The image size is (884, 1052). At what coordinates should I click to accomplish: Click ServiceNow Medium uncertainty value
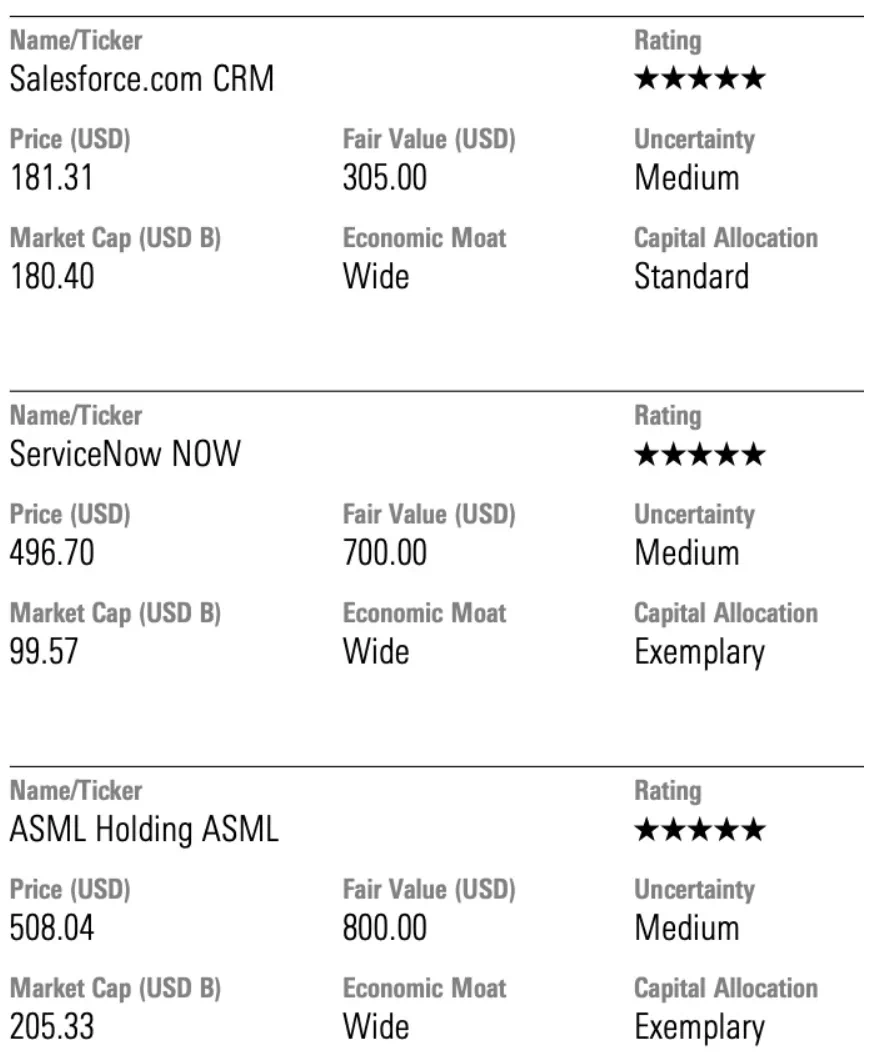click(x=687, y=553)
